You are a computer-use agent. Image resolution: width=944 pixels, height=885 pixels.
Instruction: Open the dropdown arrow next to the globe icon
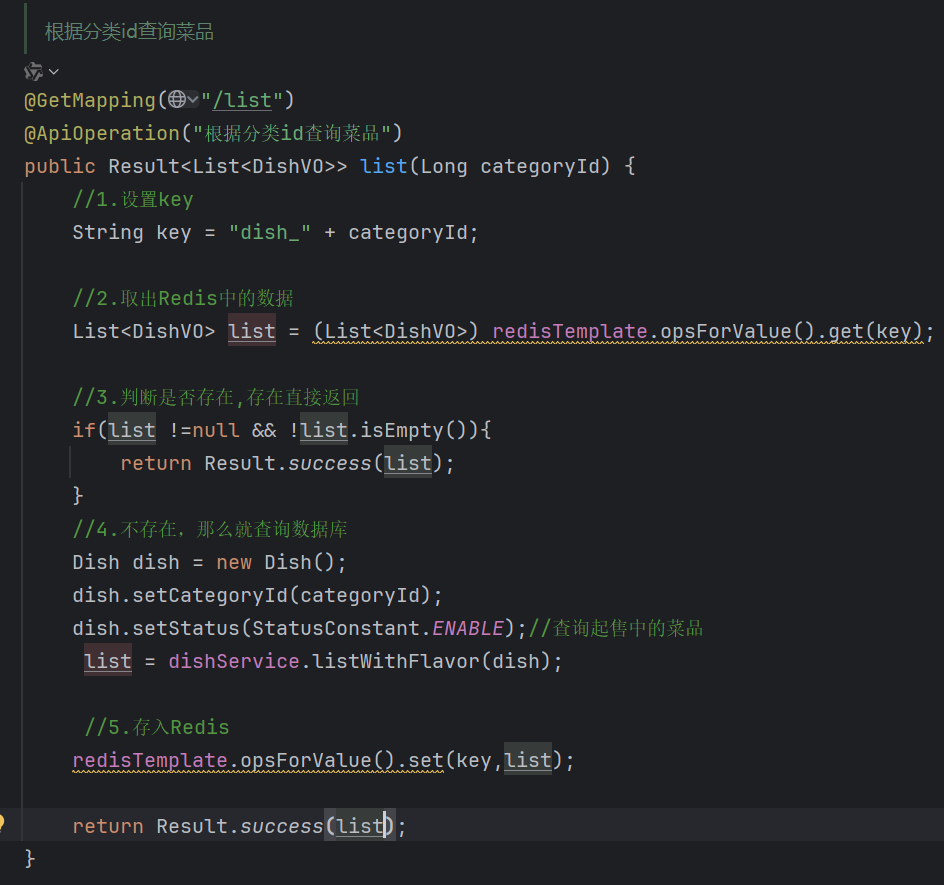[193, 99]
